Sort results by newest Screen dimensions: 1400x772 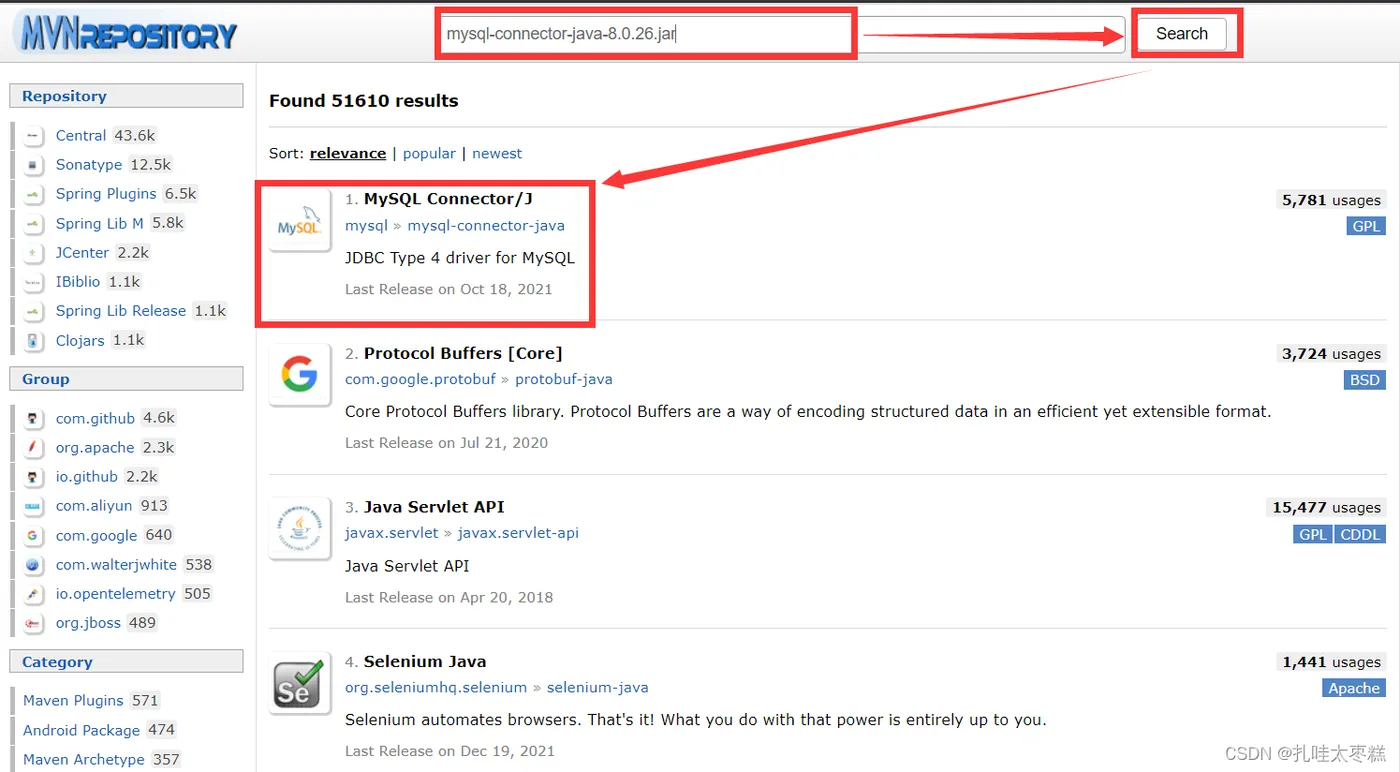(x=497, y=153)
